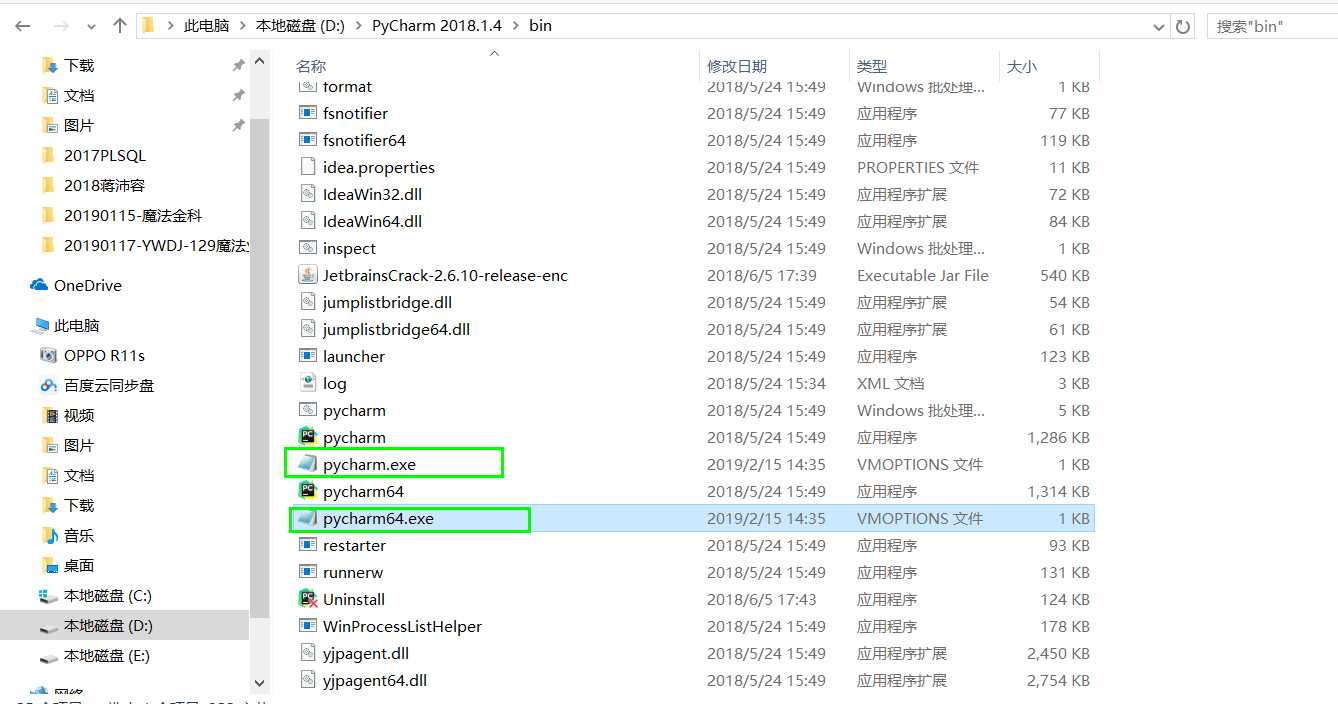Select pycharm.exe VMOPTIONS file icon
Viewport: 1338px width, 704px height.
(x=308, y=464)
